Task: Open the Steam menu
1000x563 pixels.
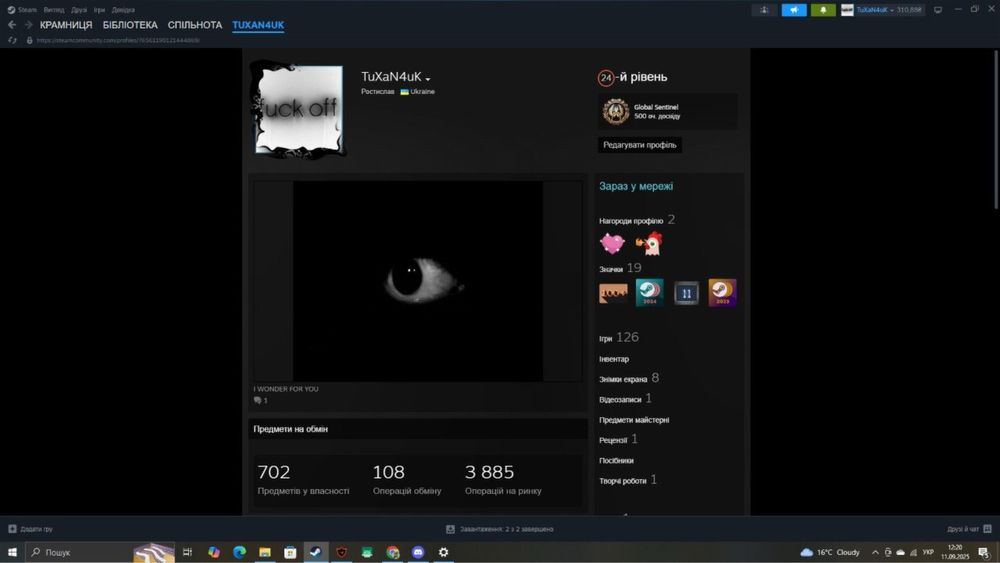Action: [x=22, y=10]
